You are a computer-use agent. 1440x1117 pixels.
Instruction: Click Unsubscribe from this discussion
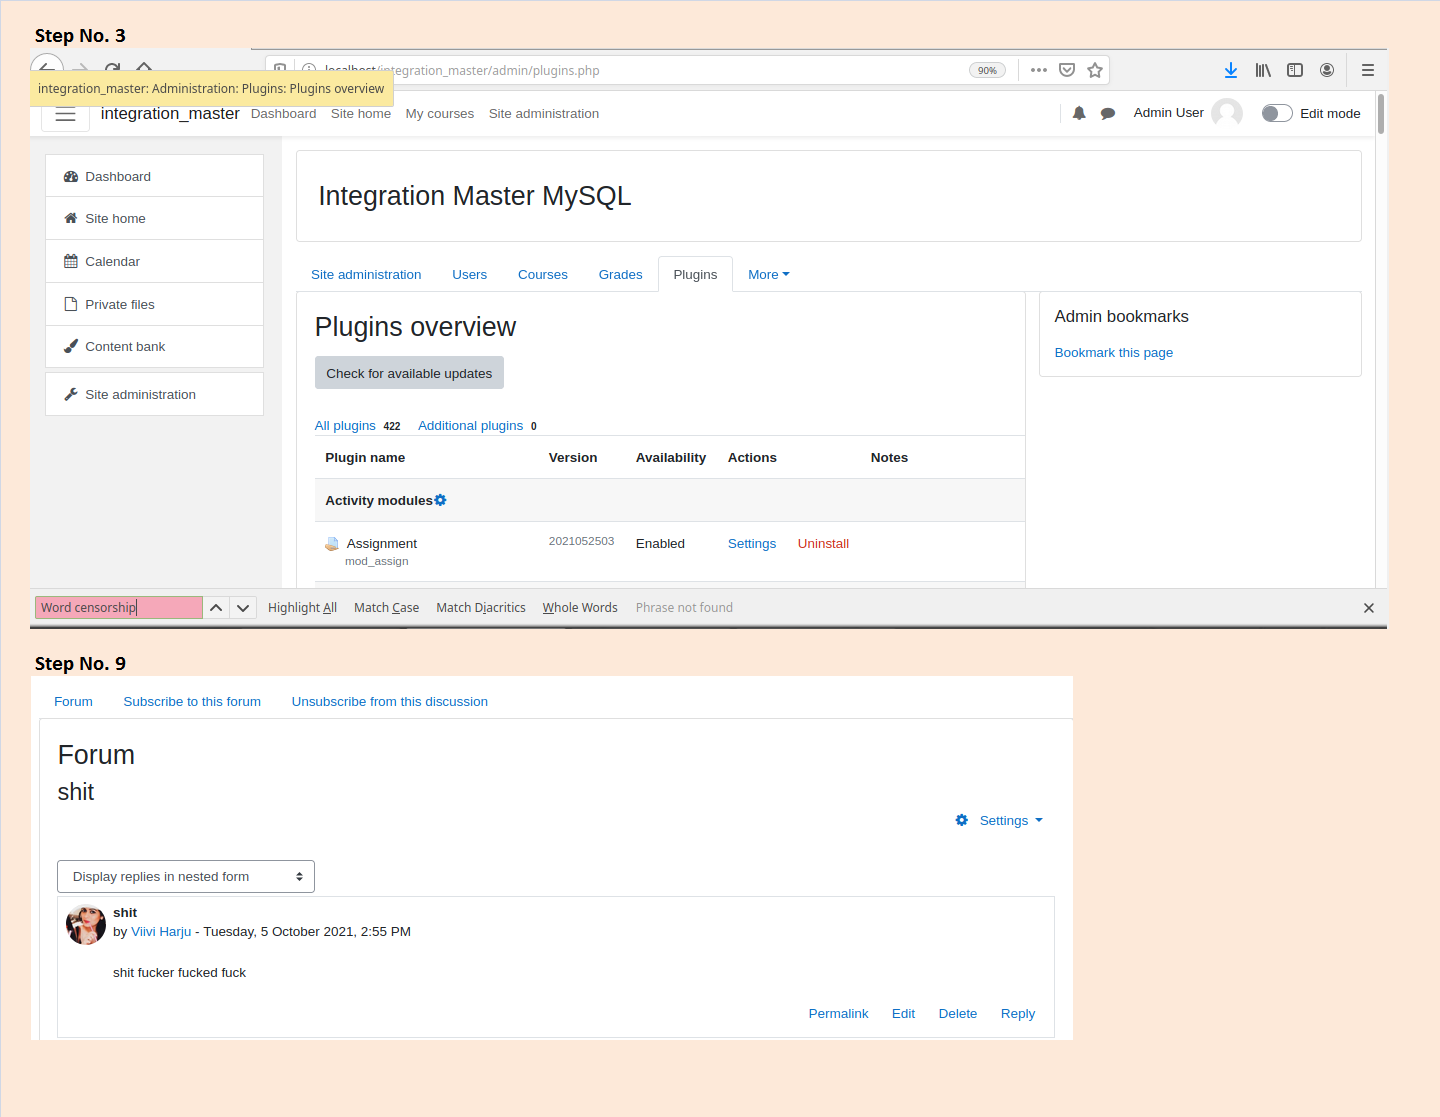tap(390, 701)
